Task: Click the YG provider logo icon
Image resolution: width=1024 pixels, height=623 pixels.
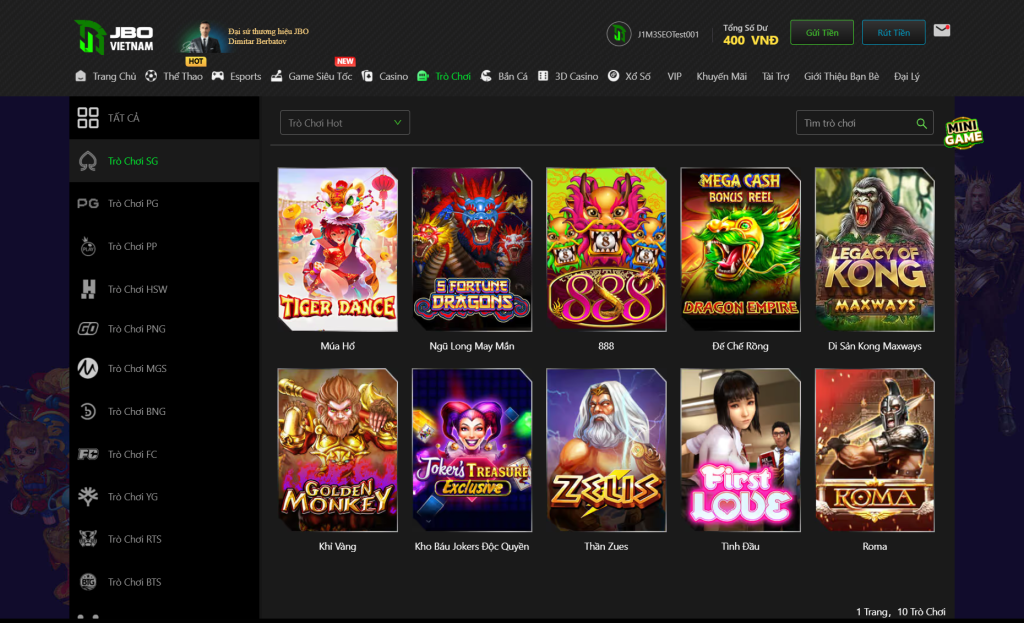Action: pos(88,496)
